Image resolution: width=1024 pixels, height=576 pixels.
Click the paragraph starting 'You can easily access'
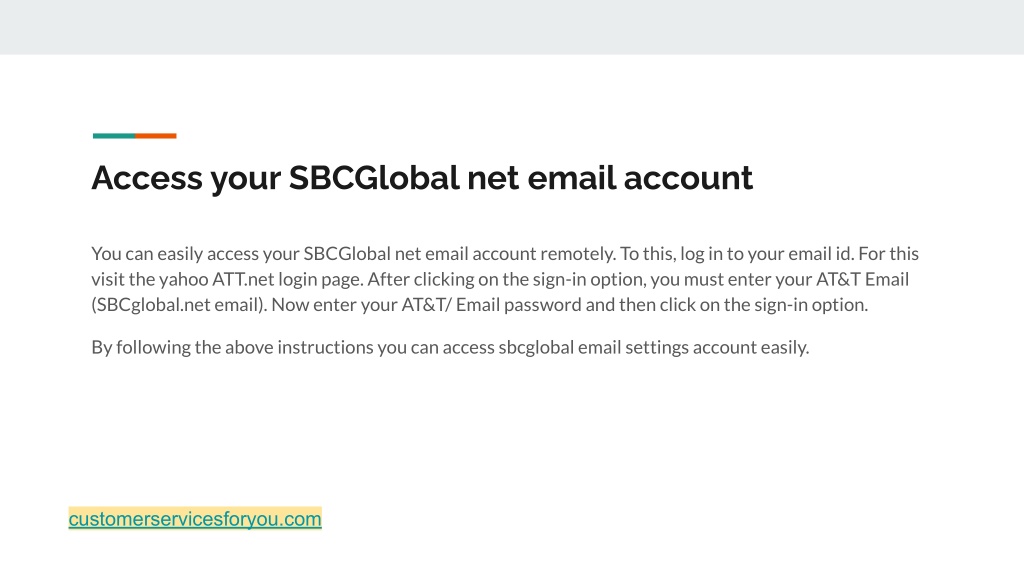tap(505, 279)
